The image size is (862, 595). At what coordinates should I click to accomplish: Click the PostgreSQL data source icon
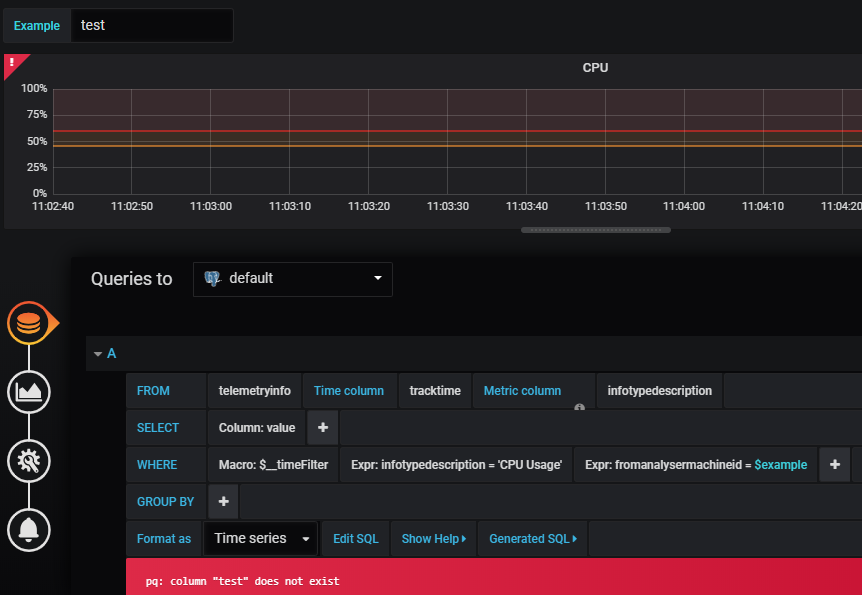click(213, 279)
